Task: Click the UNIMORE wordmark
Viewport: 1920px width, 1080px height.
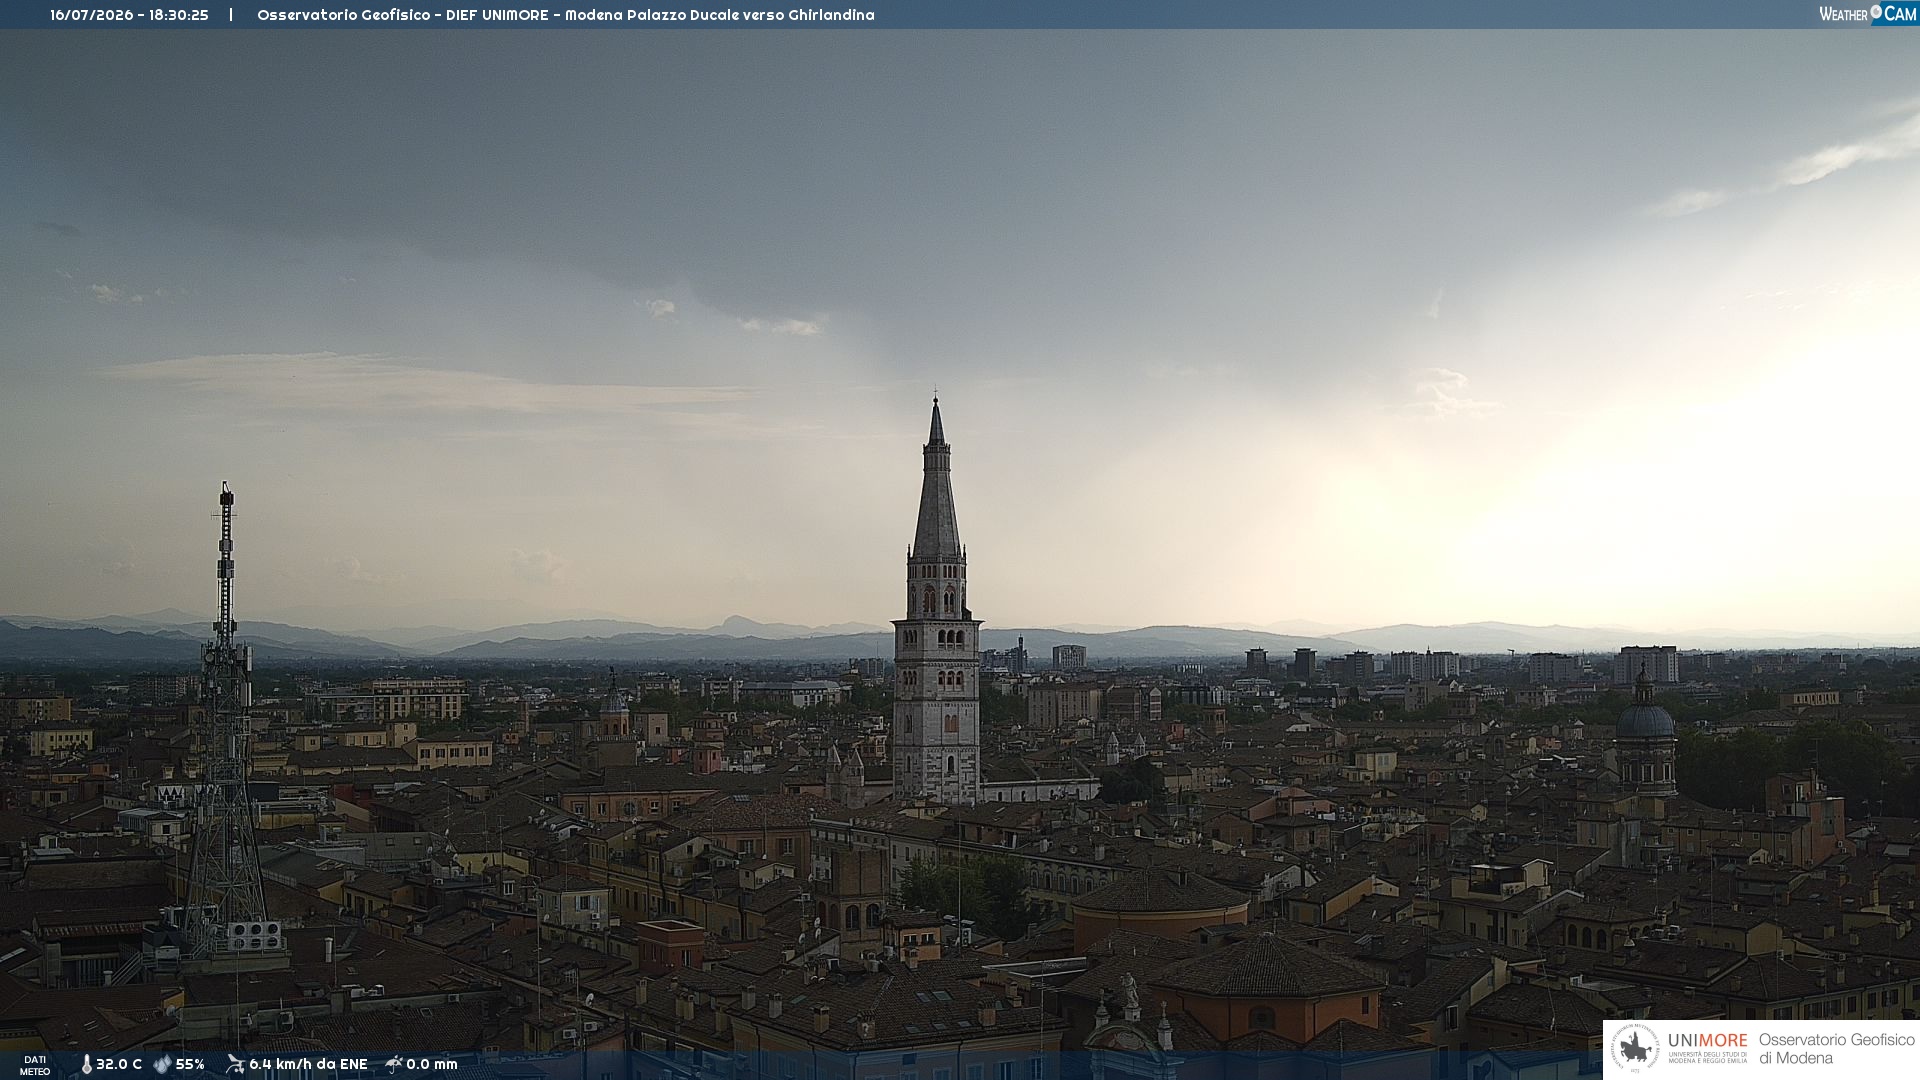Action: click(x=1707, y=1041)
